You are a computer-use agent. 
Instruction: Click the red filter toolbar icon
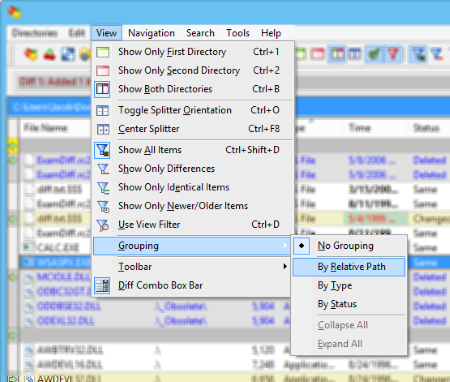pos(393,54)
